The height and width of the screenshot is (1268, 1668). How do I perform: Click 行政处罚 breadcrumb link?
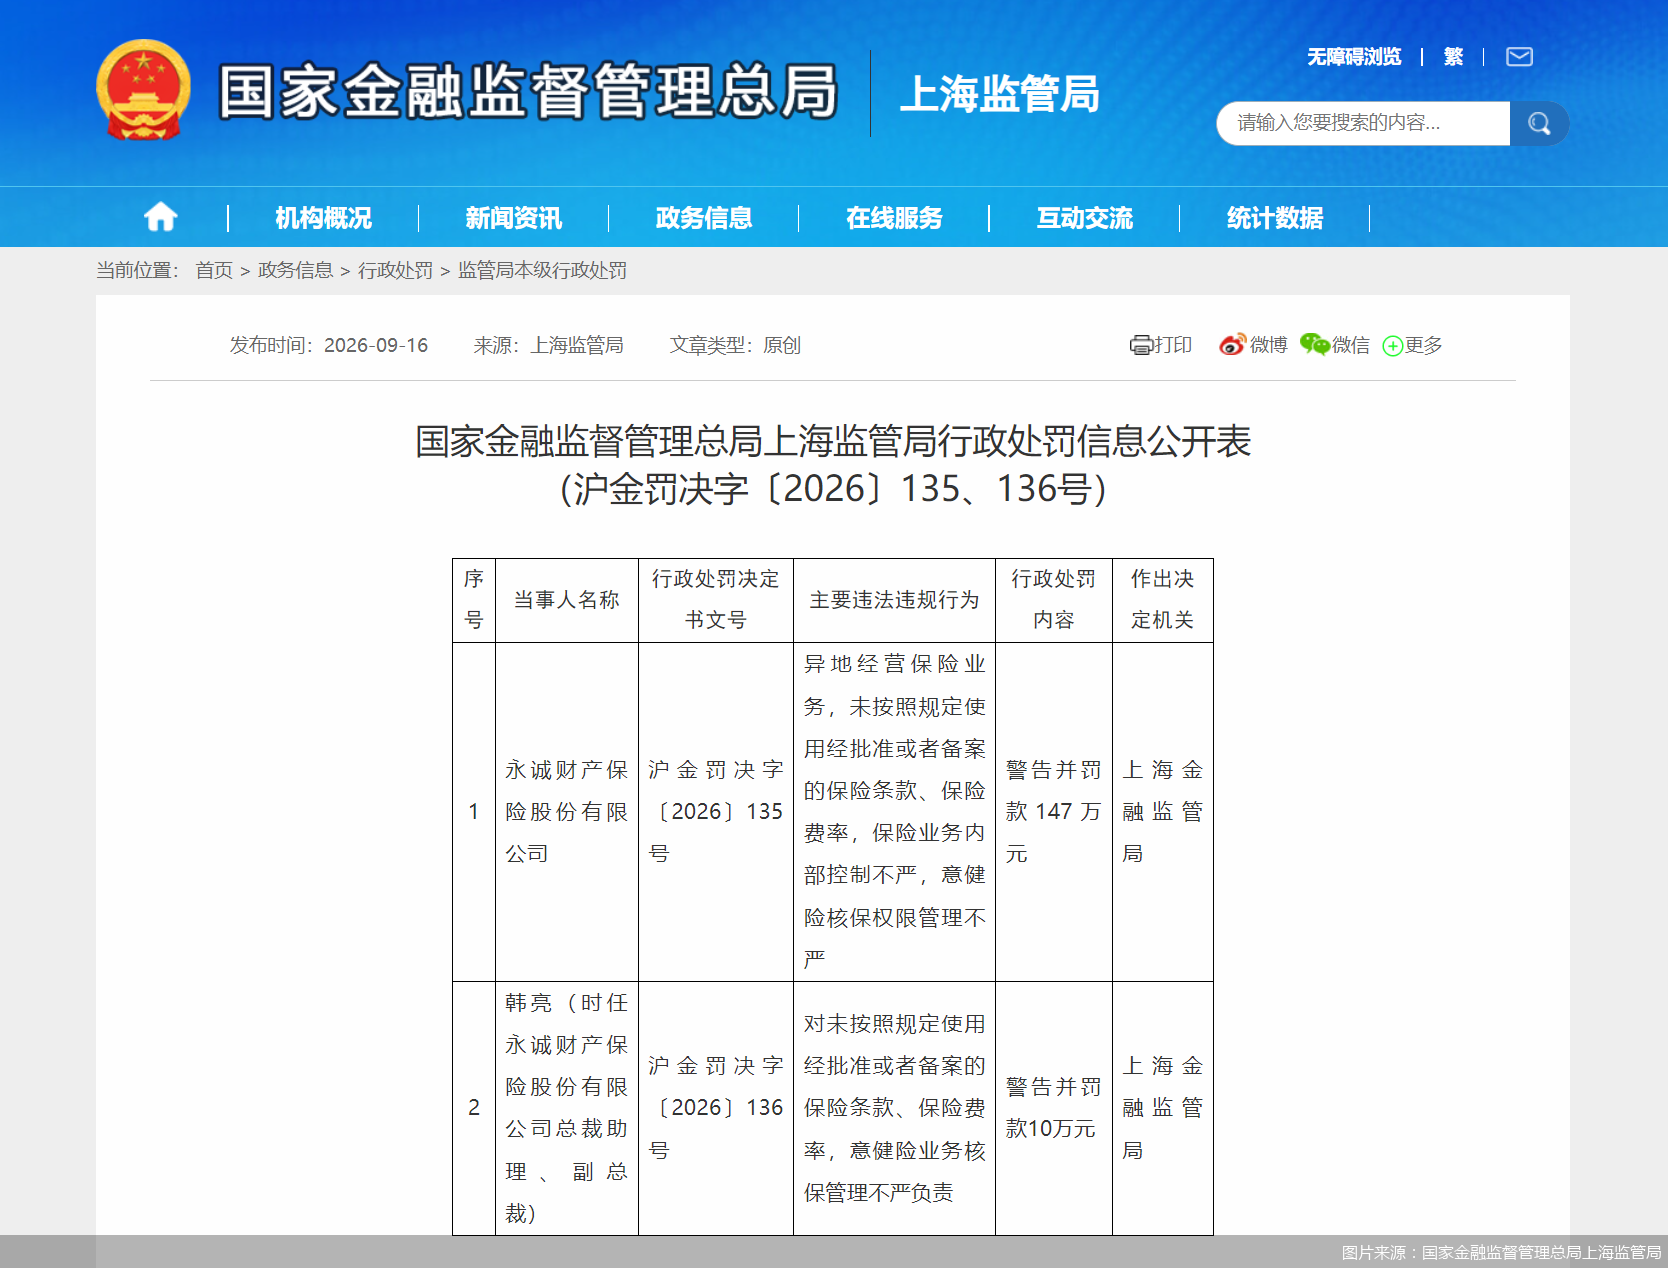point(395,270)
